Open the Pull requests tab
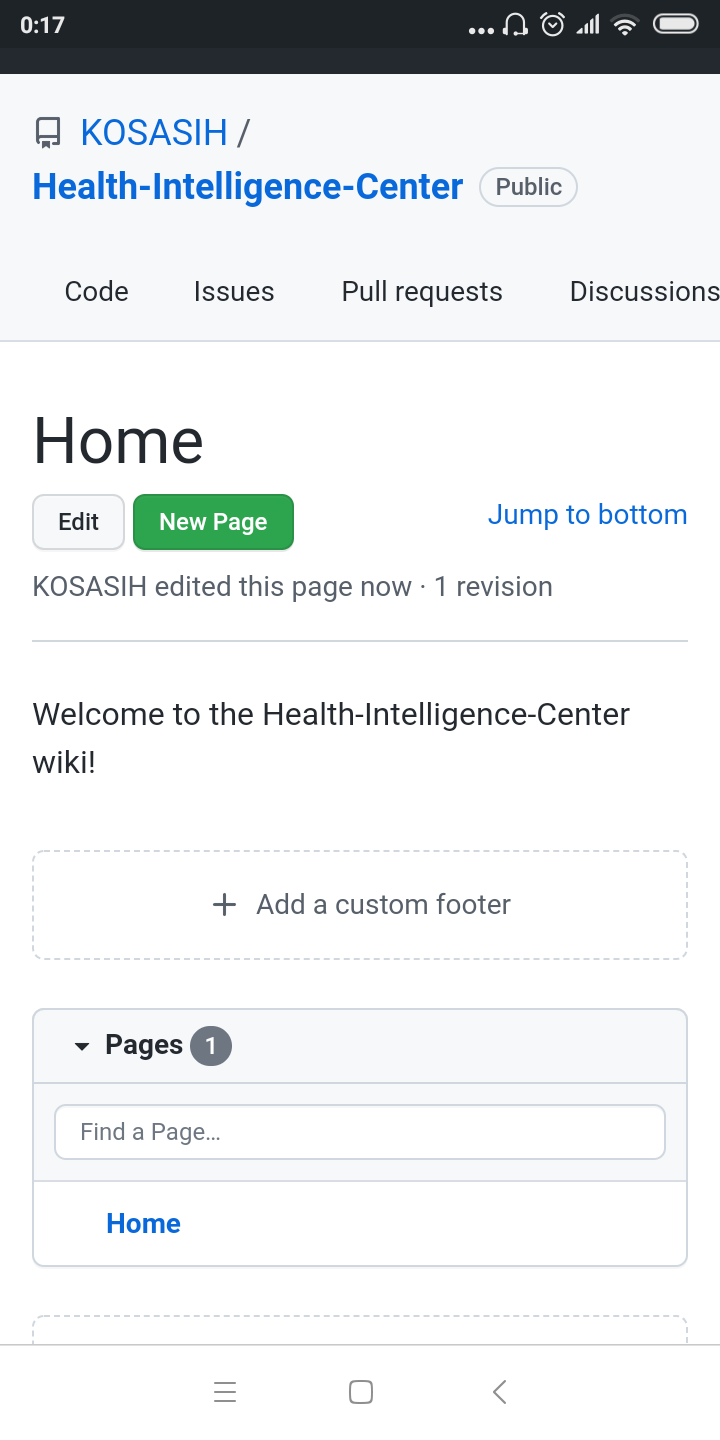Viewport: 720px width, 1440px height. point(422,292)
